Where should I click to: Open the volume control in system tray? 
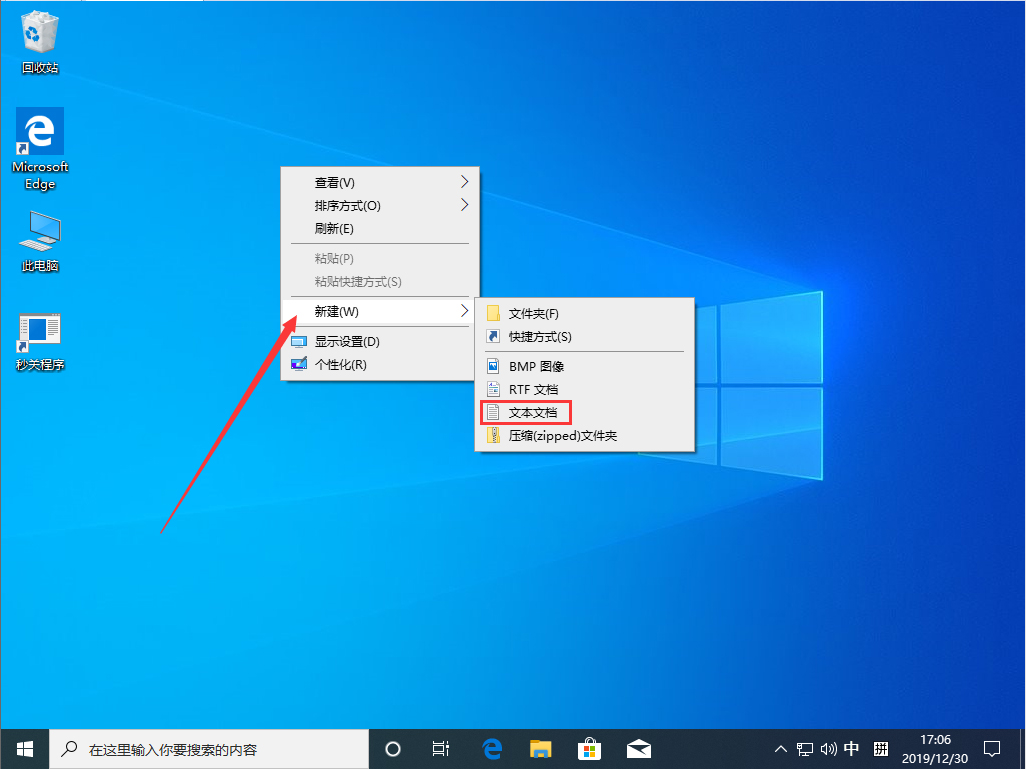click(x=829, y=748)
